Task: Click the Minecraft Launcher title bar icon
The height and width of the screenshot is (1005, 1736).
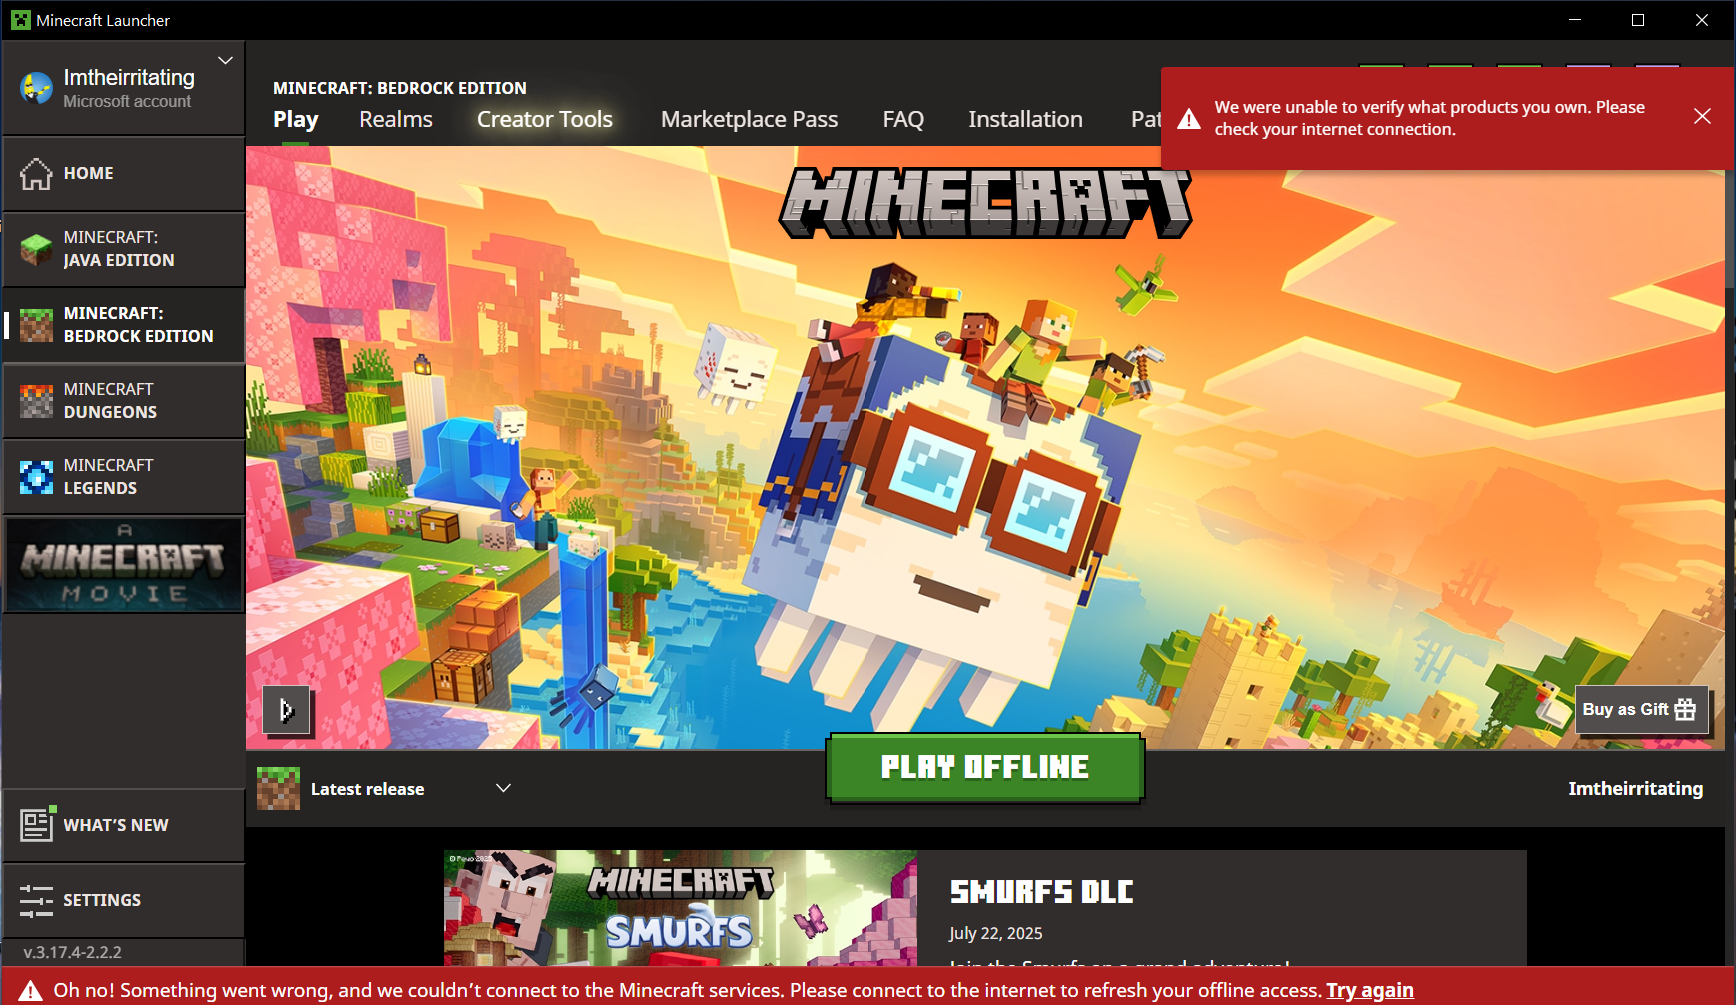Action: (x=21, y=20)
